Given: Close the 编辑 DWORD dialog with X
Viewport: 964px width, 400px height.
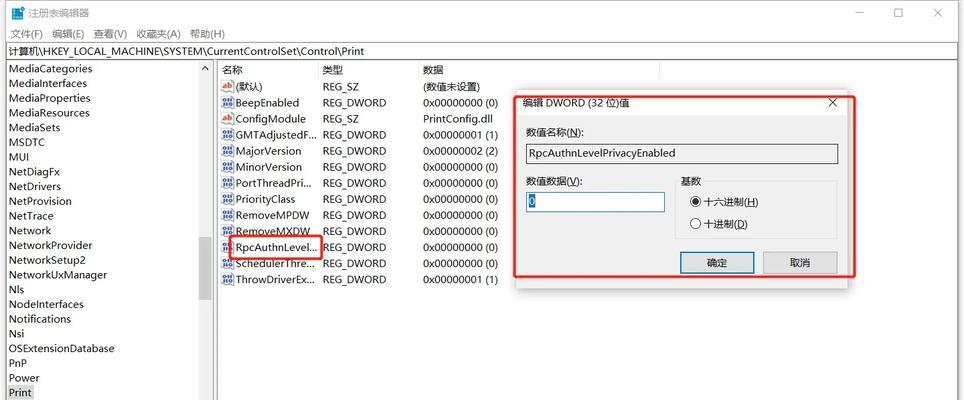Looking at the screenshot, I should (x=832, y=103).
